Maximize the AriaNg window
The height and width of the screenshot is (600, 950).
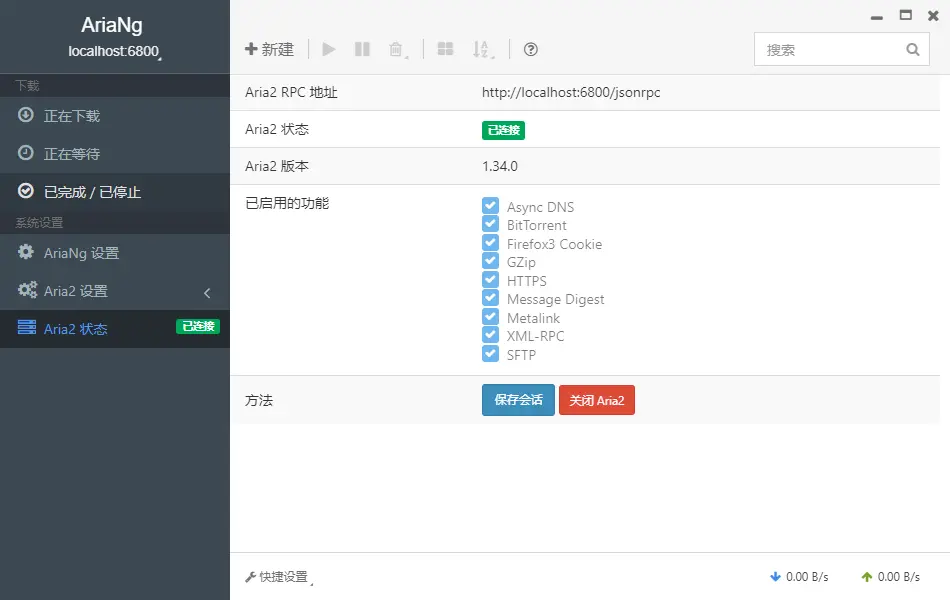click(x=906, y=15)
